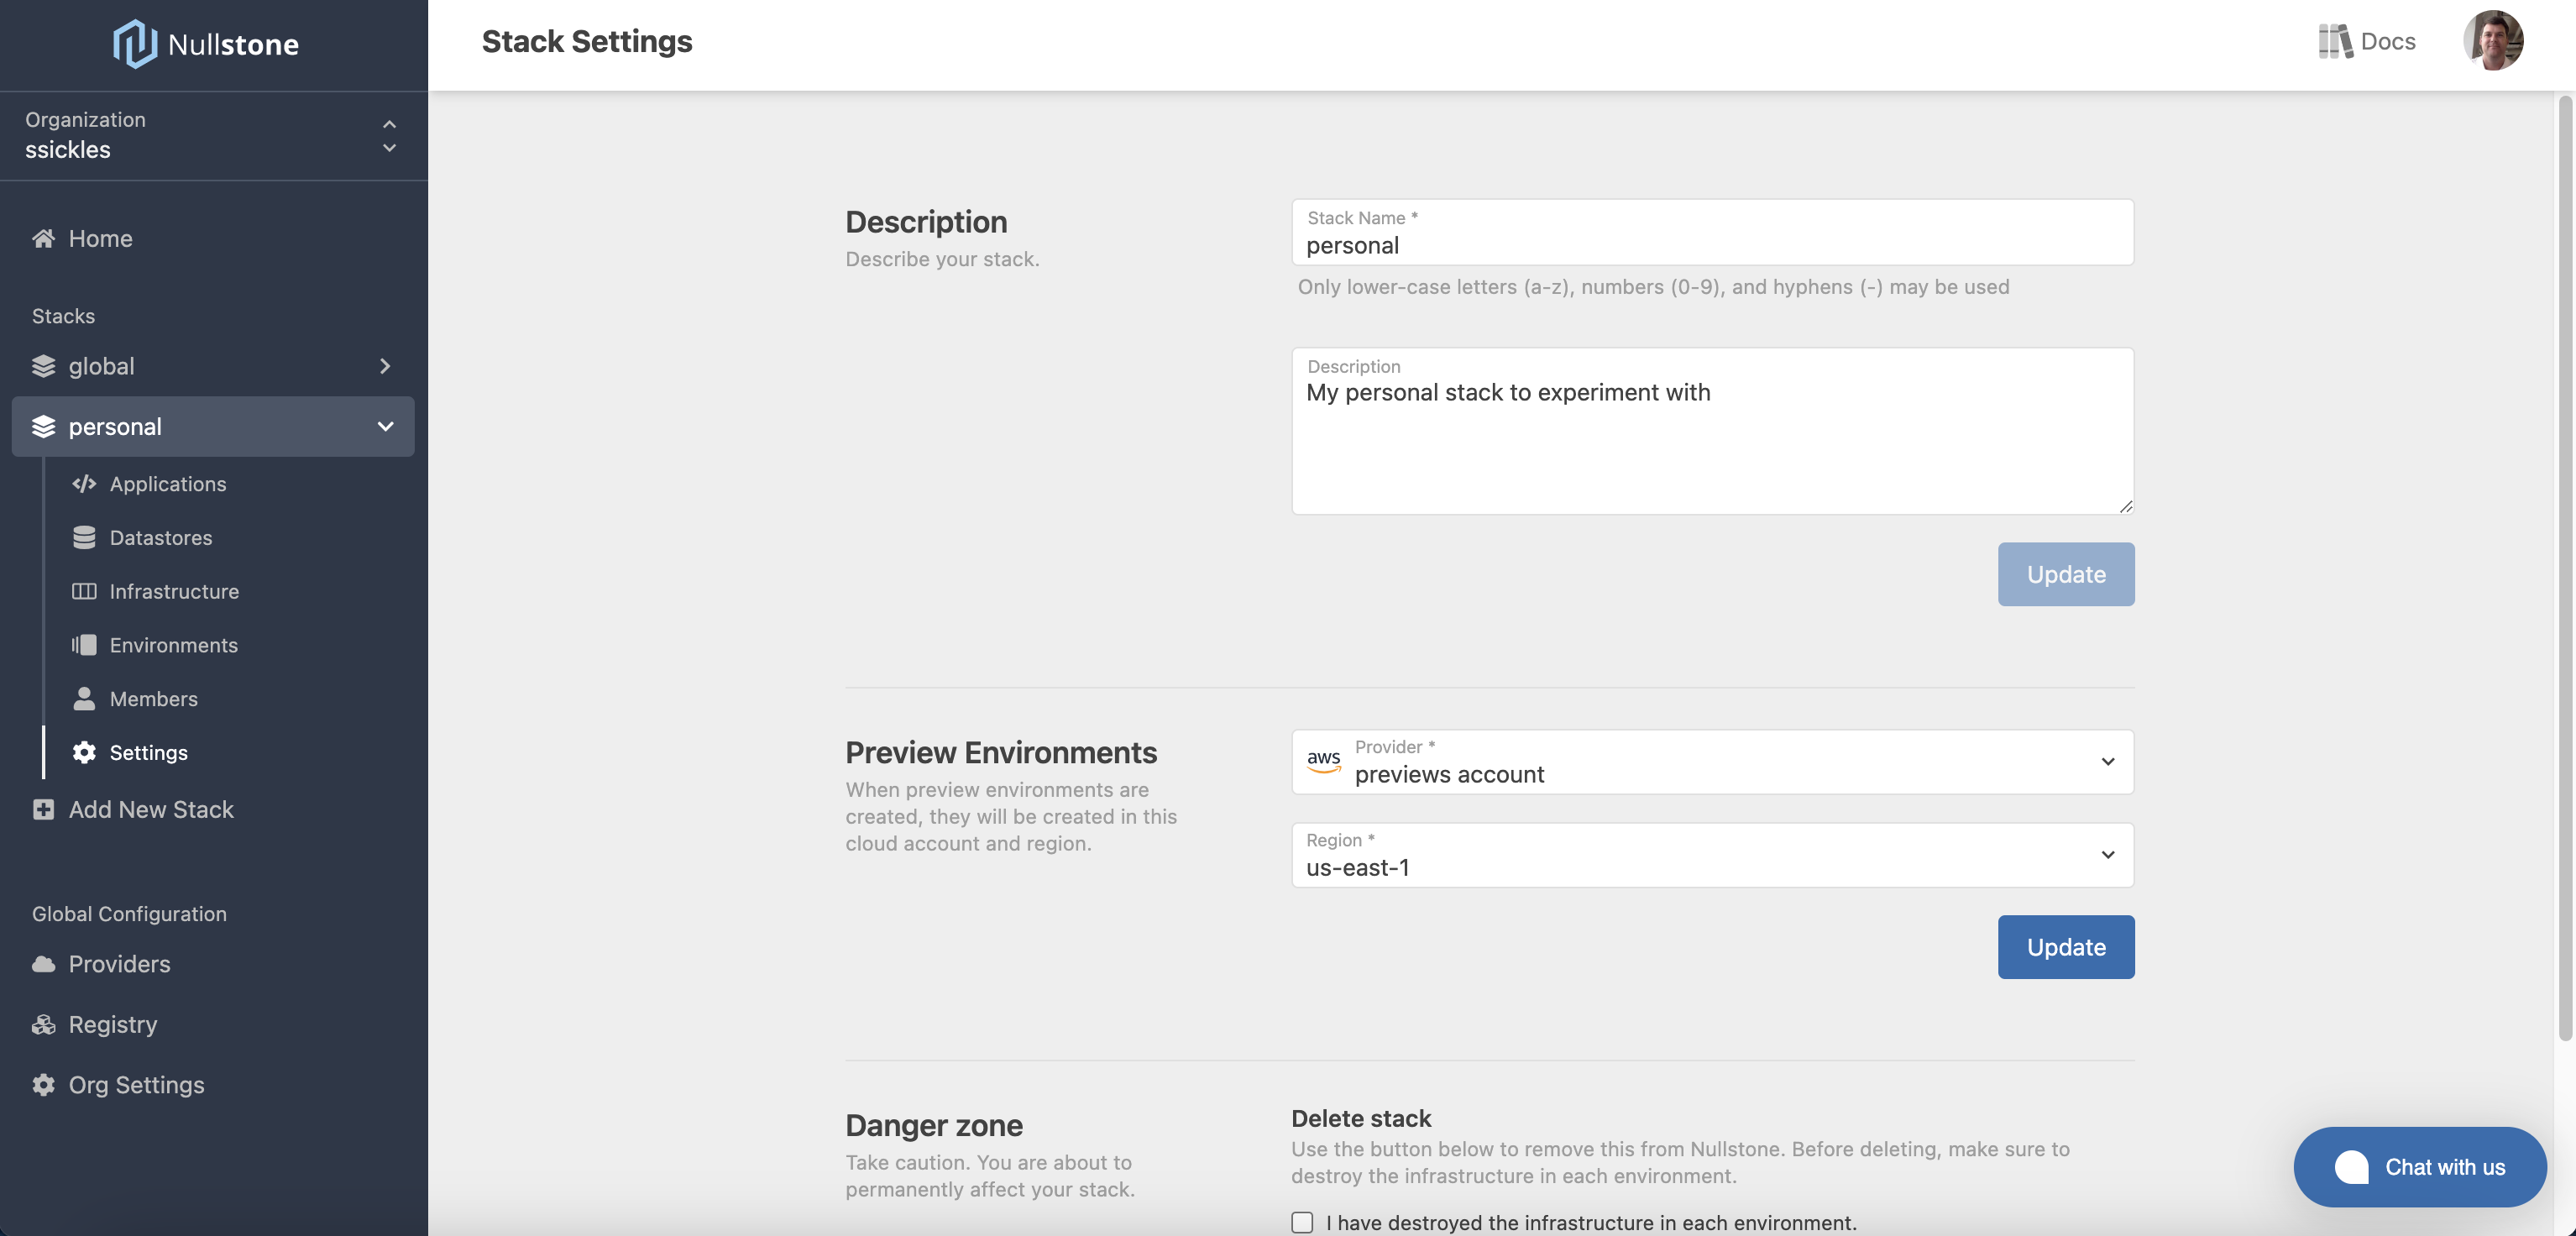Expand the organization ssickles dropdown

tap(385, 135)
